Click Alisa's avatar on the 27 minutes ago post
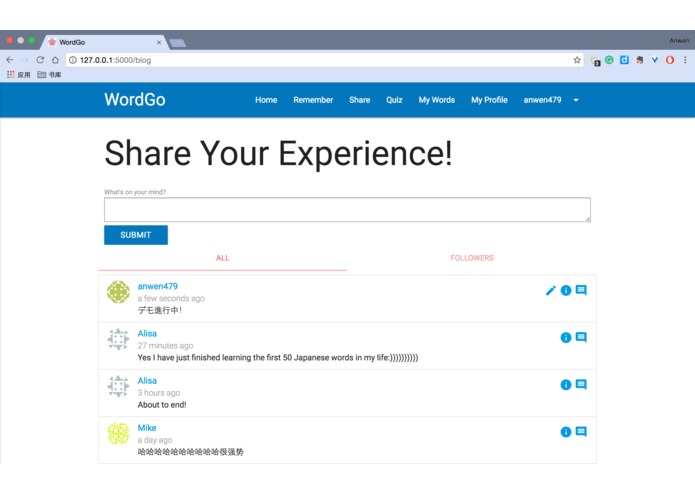The height and width of the screenshot is (494, 695). (x=118, y=339)
